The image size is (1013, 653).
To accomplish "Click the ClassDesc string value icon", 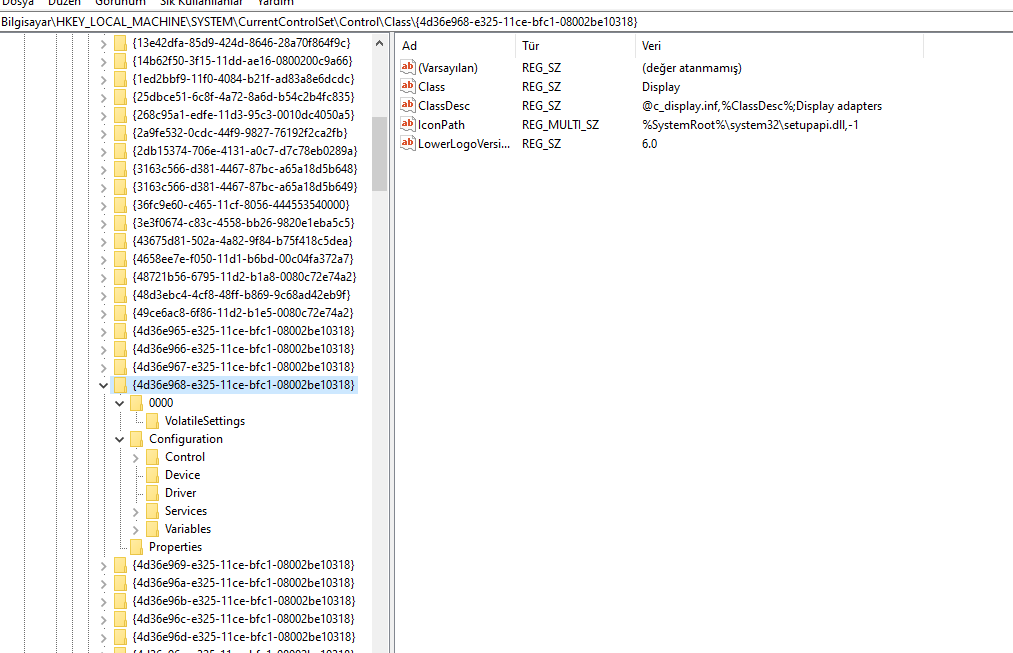I will click(408, 105).
